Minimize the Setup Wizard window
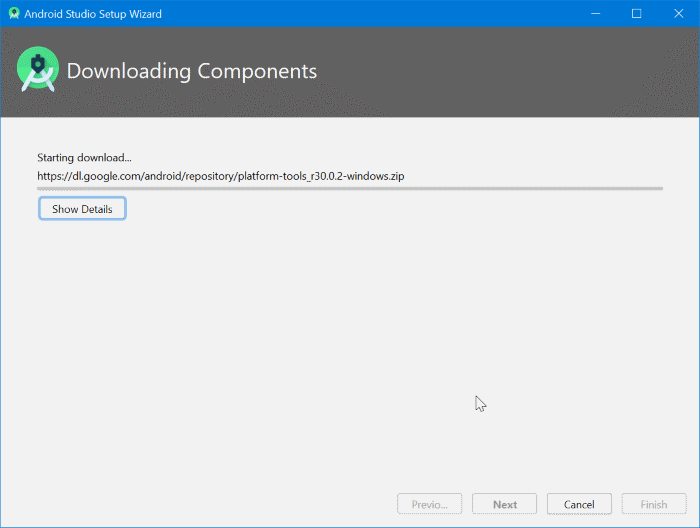This screenshot has height=528, width=700. (596, 13)
